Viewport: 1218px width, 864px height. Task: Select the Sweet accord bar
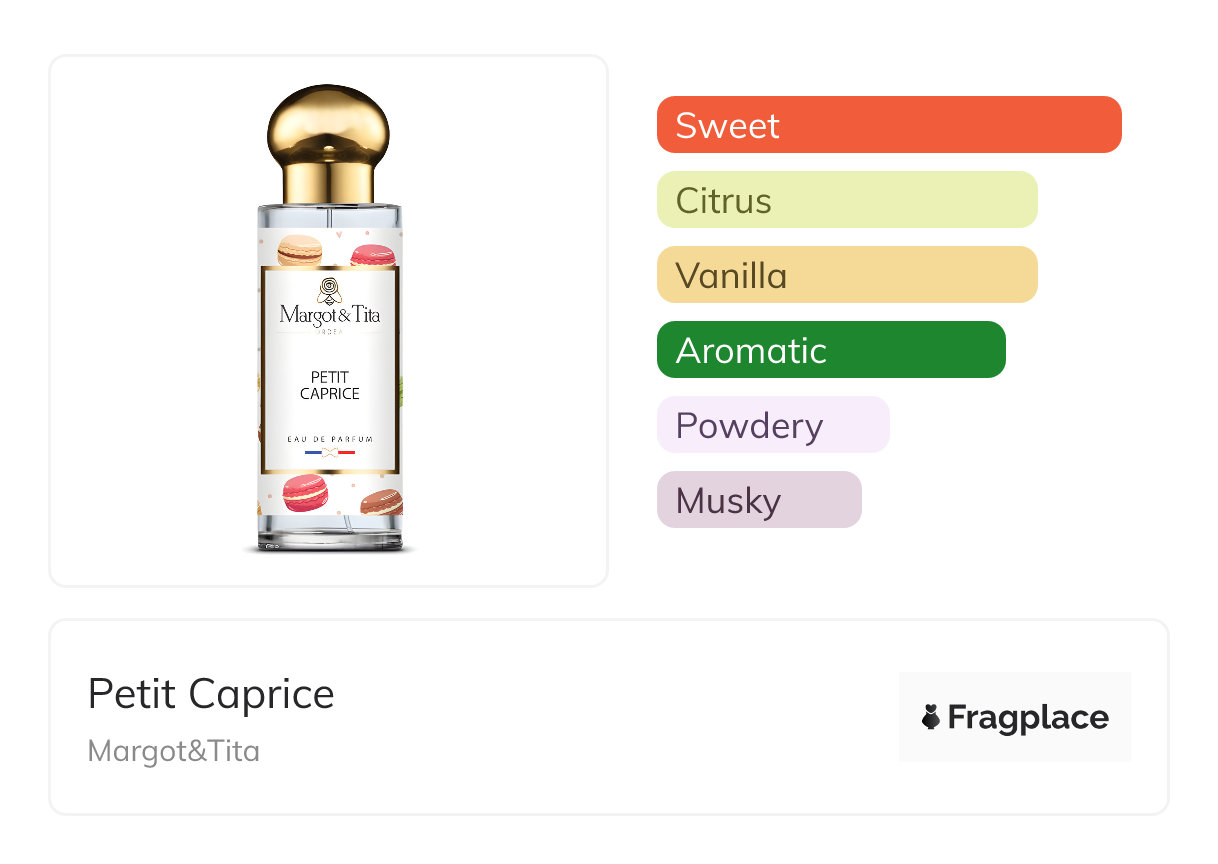pos(888,125)
